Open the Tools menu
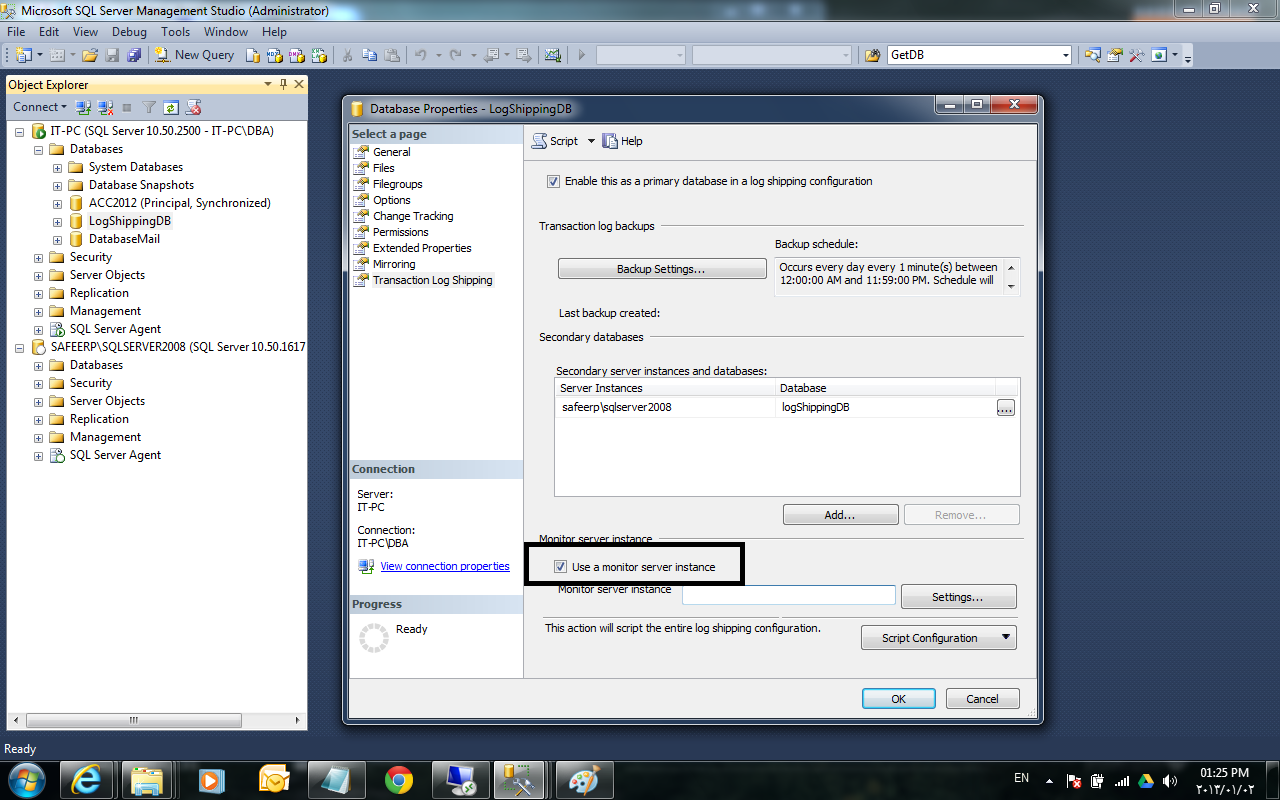 coord(175,32)
